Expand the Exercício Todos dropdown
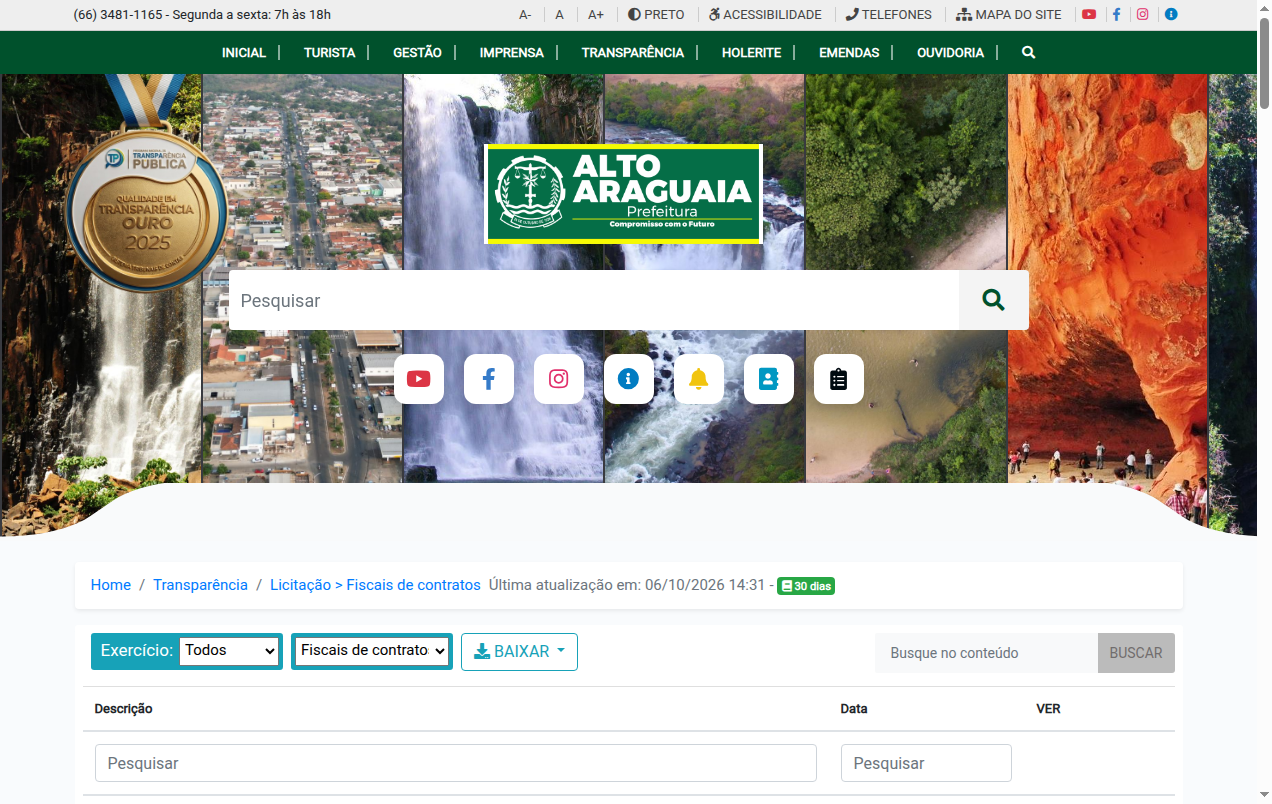The image size is (1272, 804). pyautogui.click(x=229, y=651)
